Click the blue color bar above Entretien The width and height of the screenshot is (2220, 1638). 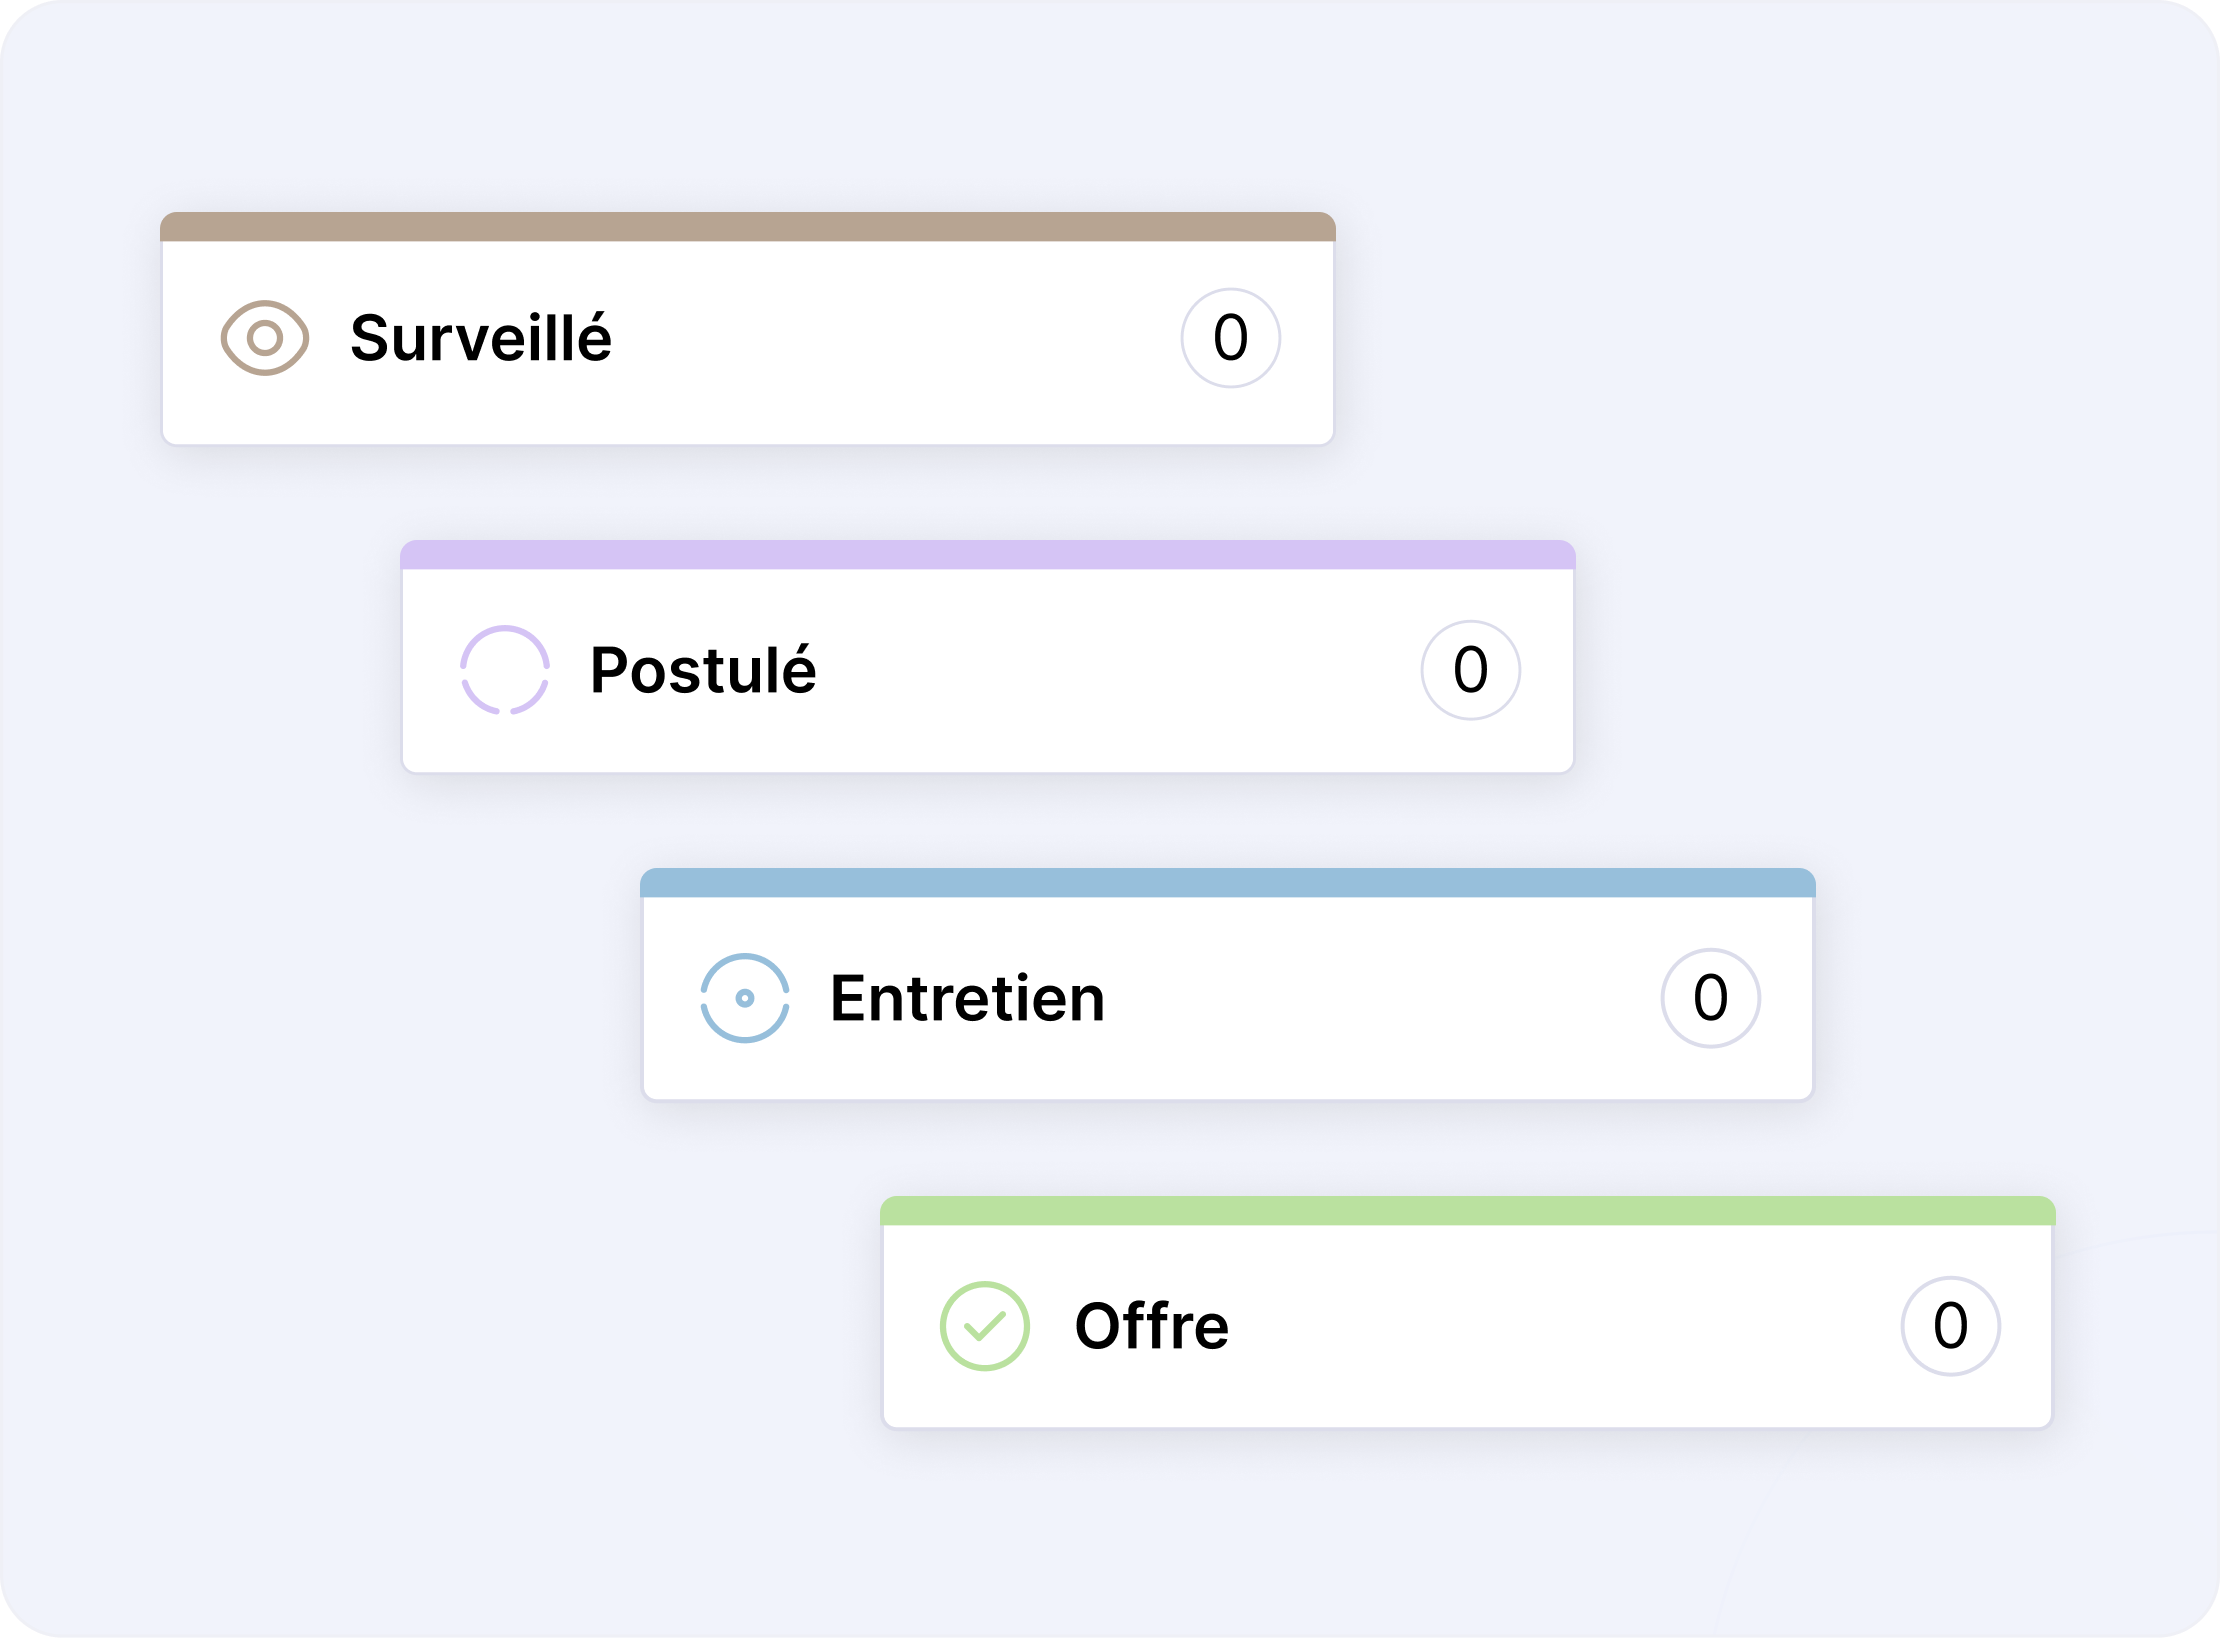[1228, 883]
